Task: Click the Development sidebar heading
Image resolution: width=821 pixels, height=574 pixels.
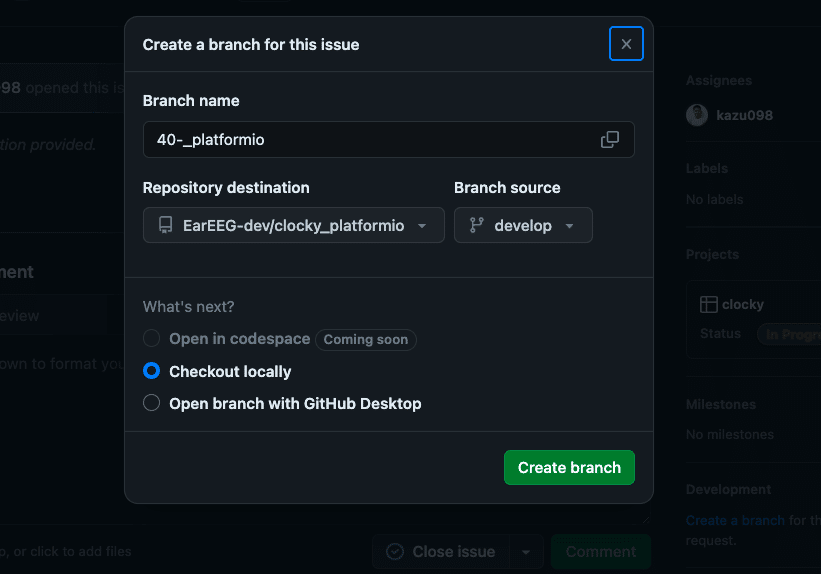Action: [728, 489]
